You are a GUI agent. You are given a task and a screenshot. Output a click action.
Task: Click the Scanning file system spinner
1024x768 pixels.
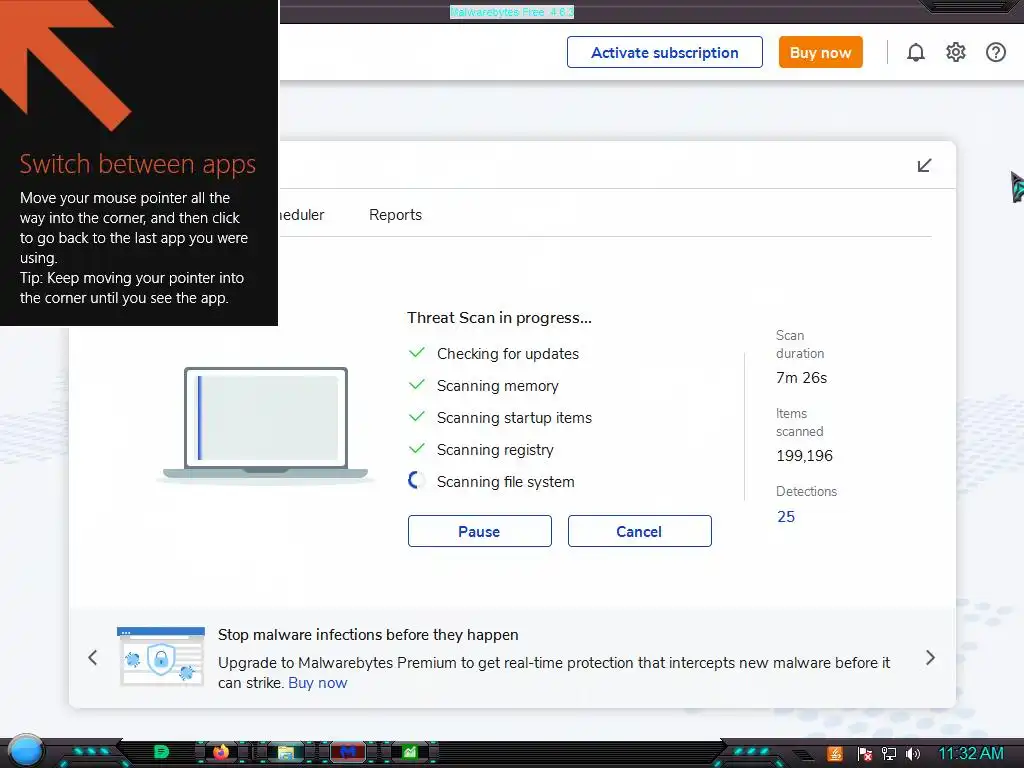(x=416, y=481)
